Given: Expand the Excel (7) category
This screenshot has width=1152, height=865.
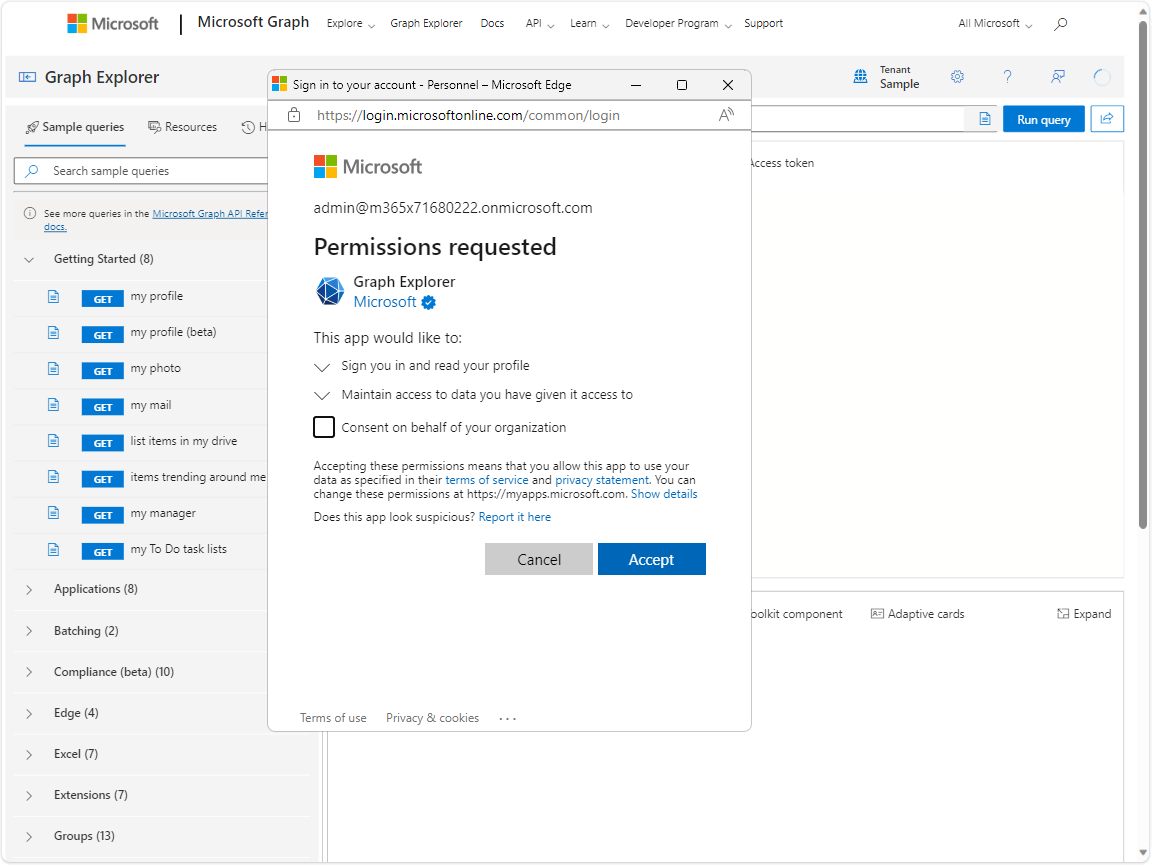Looking at the screenshot, I should (29, 755).
